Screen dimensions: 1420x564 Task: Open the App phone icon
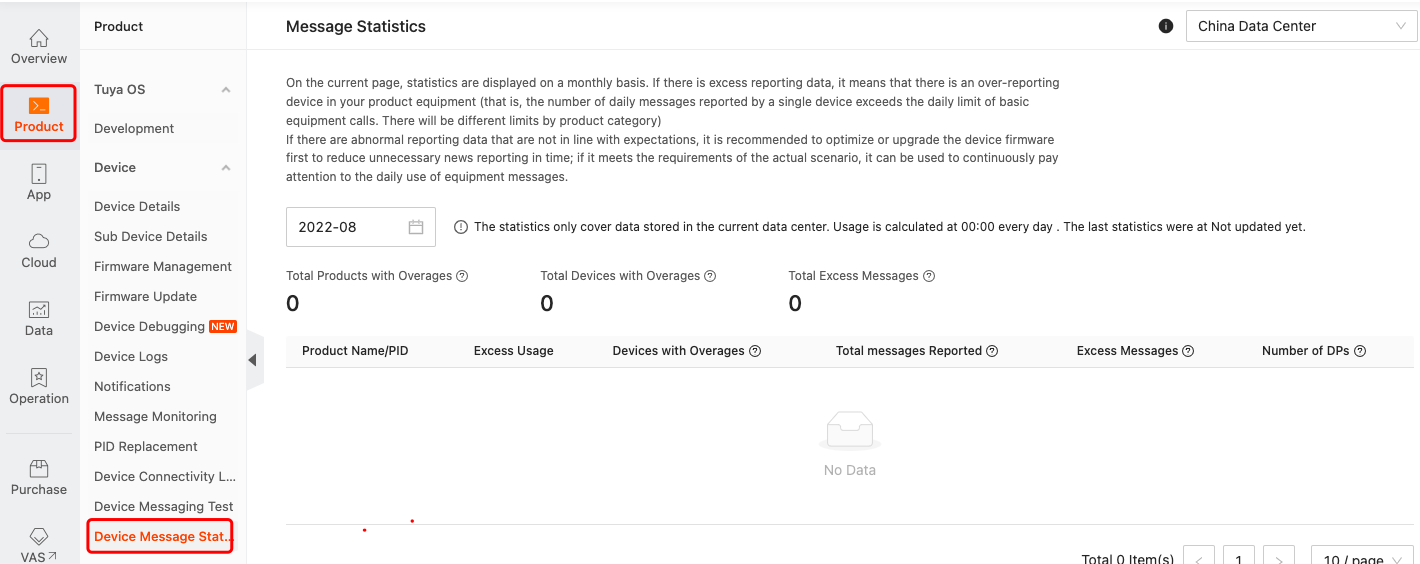[39, 174]
